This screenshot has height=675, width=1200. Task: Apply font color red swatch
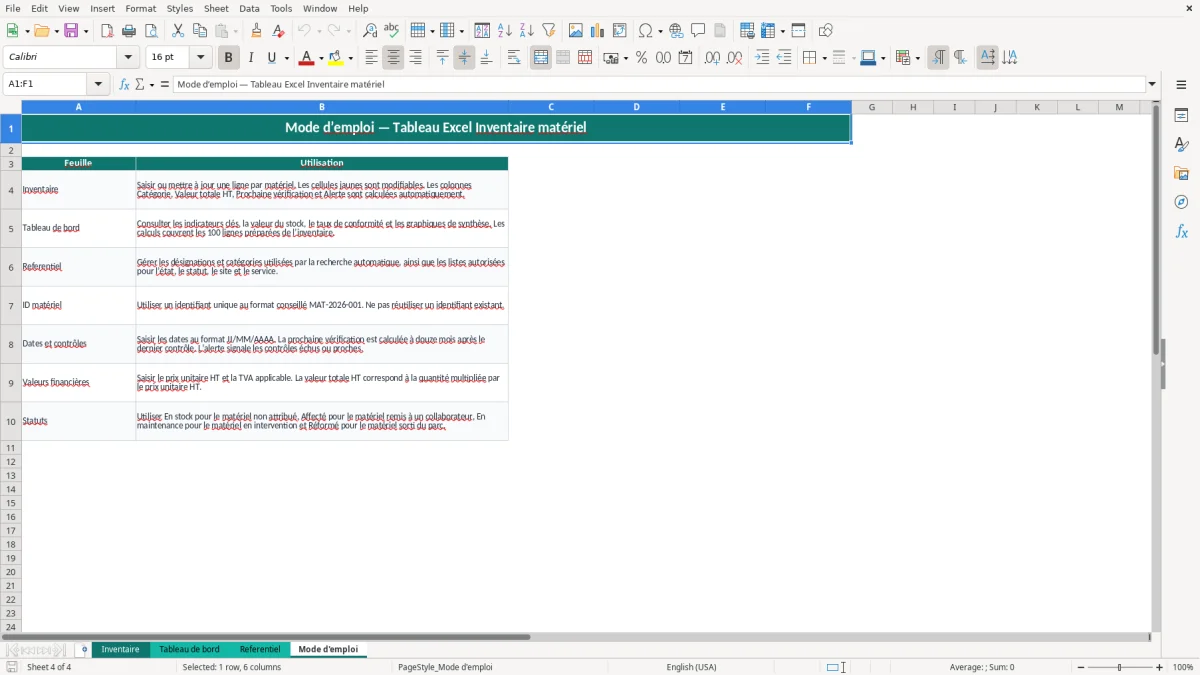[x=307, y=58]
